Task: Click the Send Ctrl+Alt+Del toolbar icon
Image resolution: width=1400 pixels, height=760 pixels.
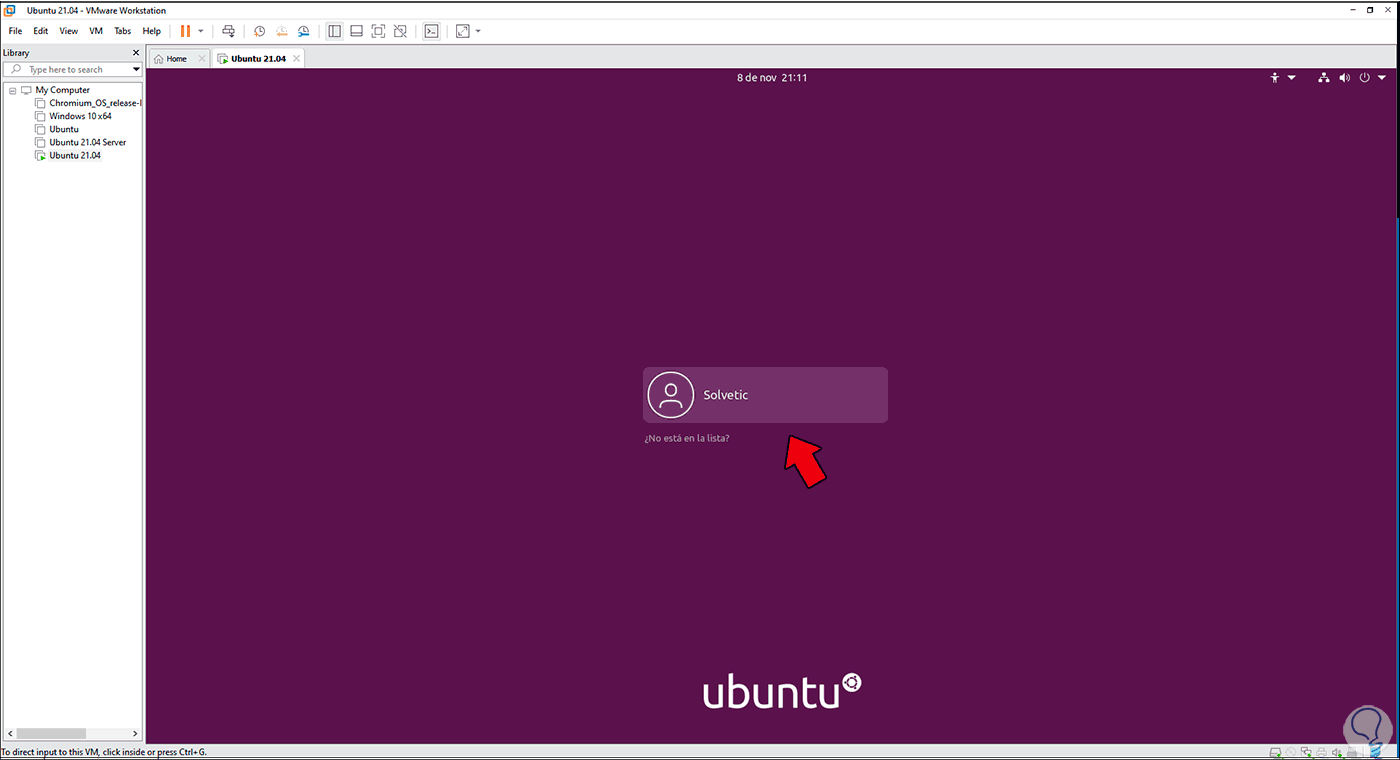Action: pos(228,31)
